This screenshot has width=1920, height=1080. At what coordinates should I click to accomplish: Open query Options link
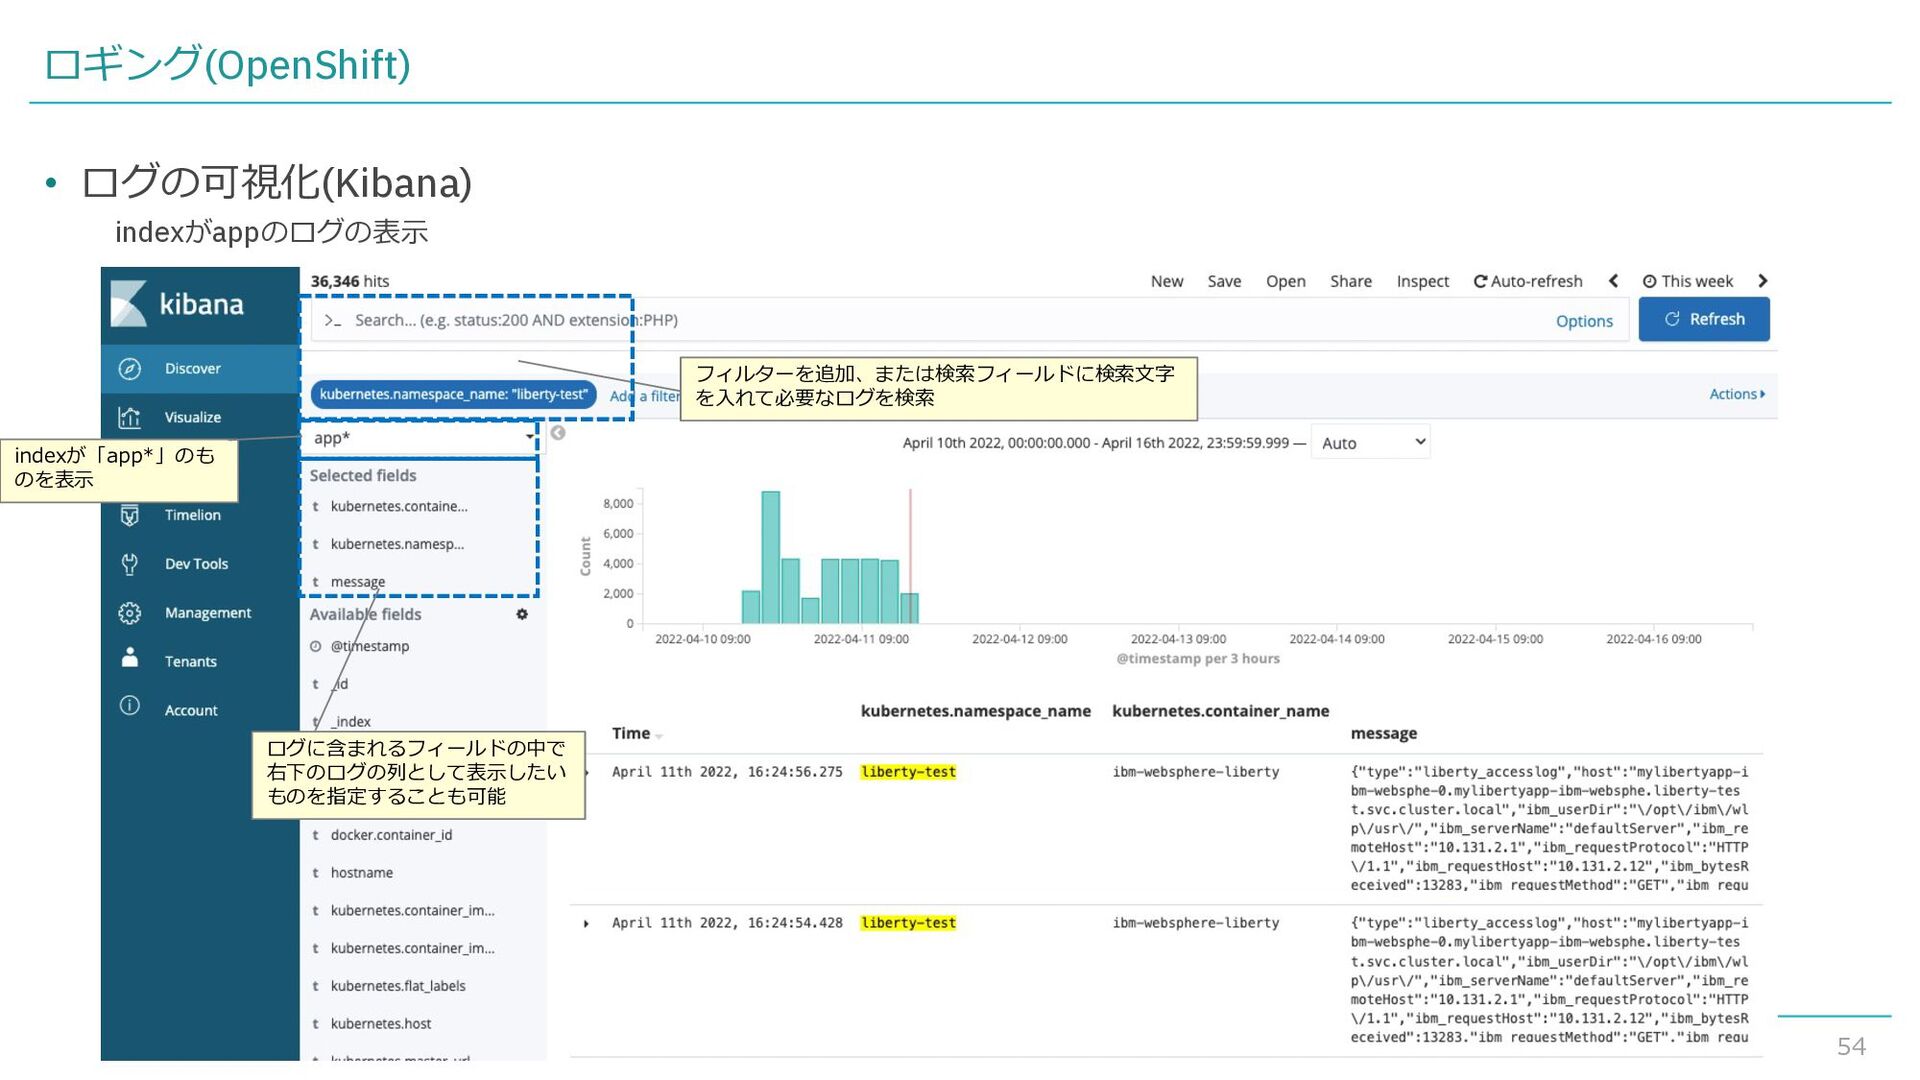[x=1584, y=321]
